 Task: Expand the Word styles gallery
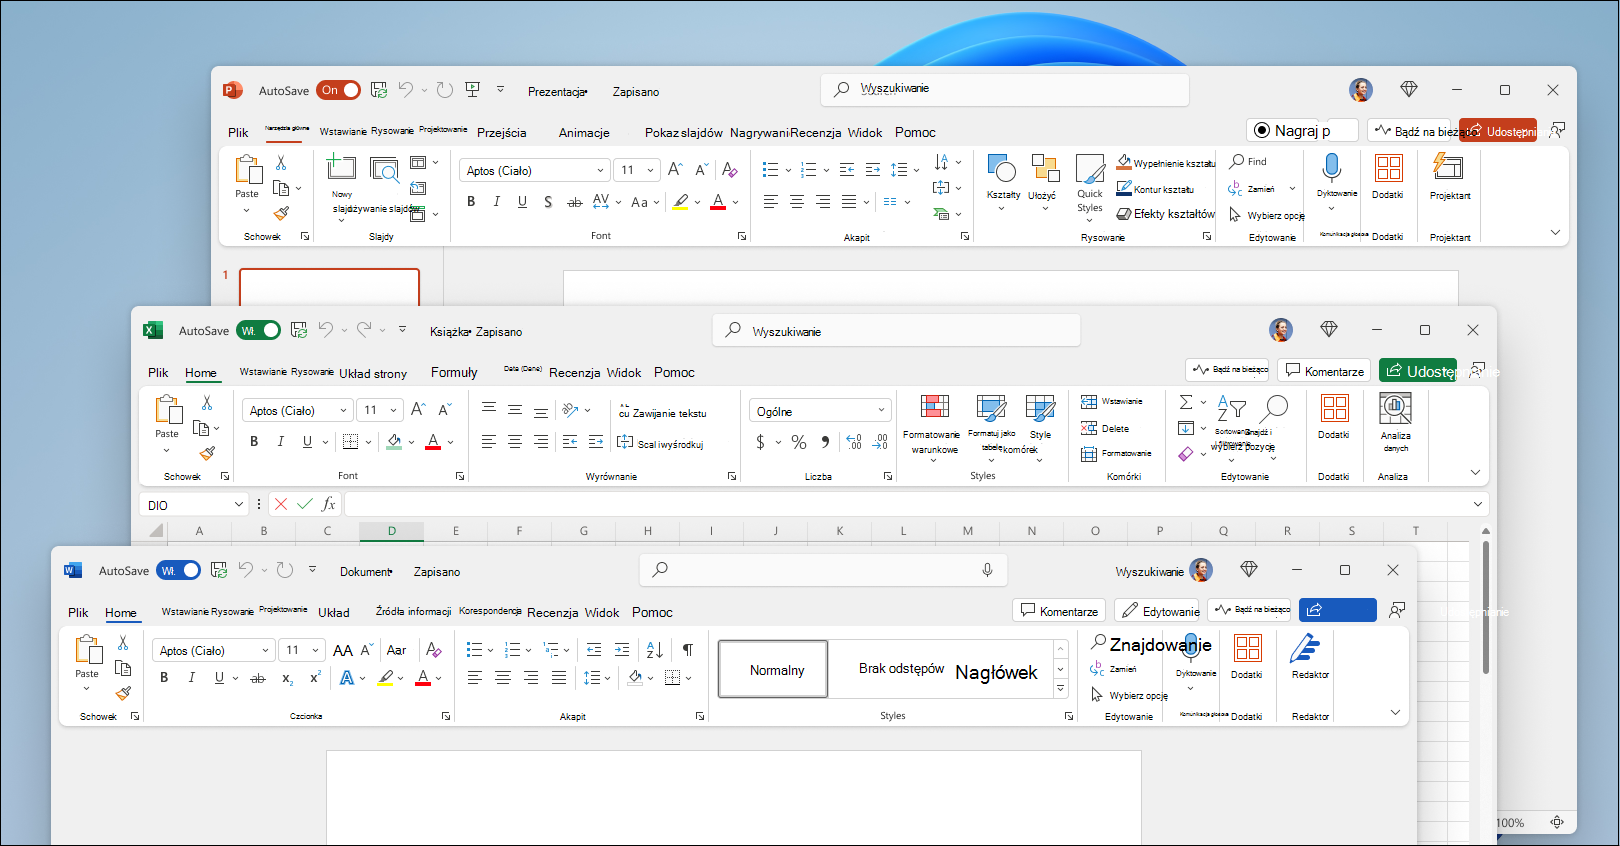click(1060, 689)
